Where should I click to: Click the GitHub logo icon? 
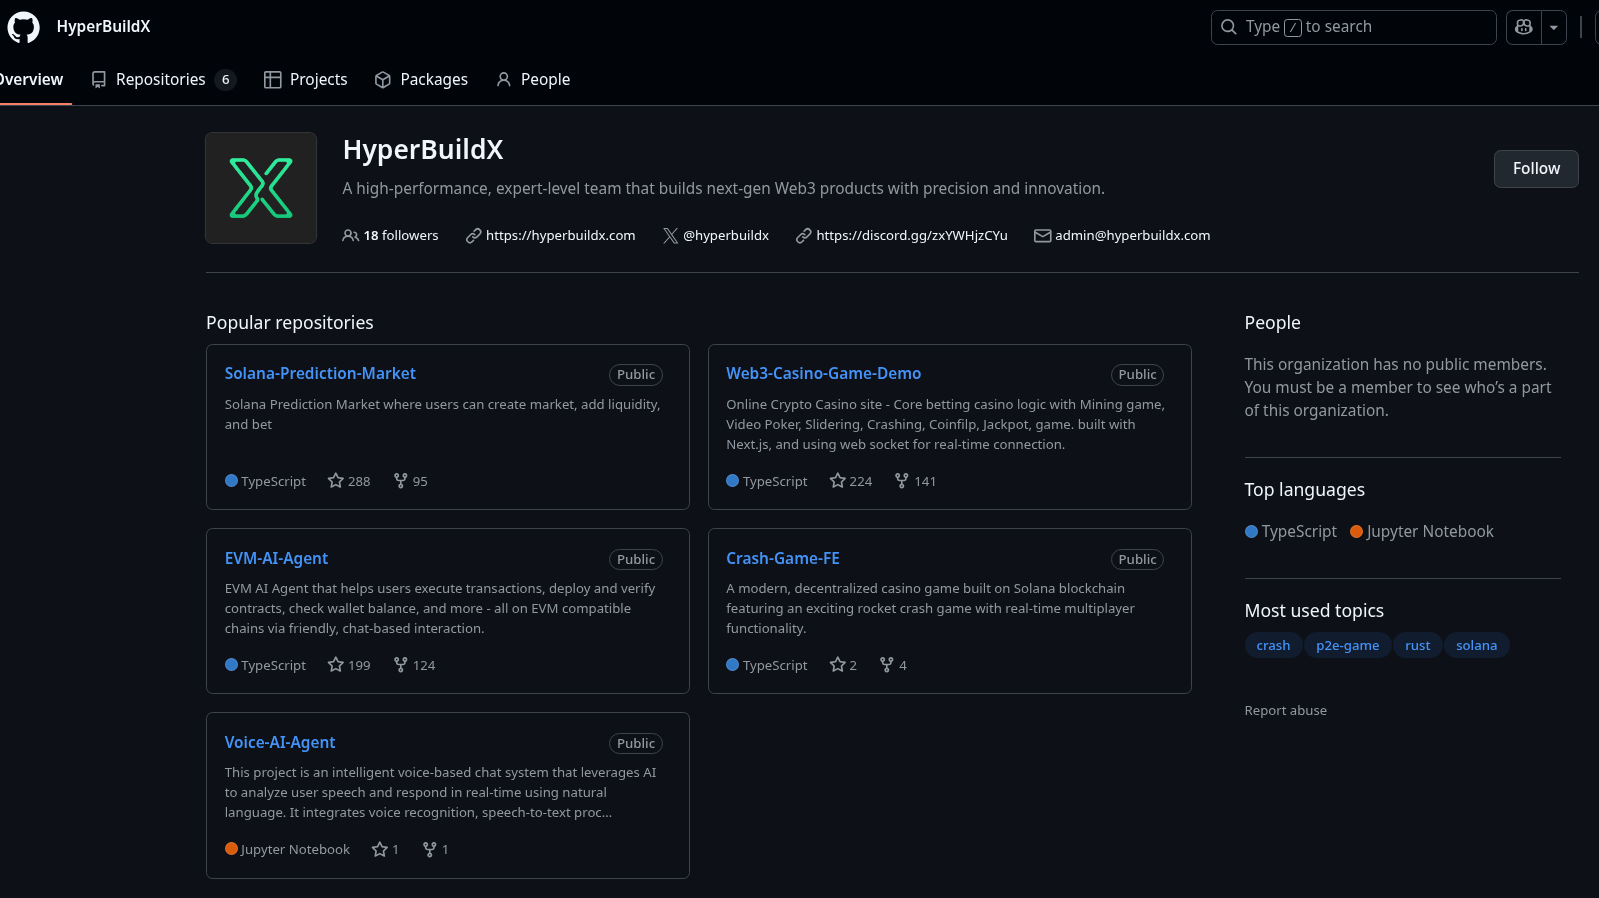point(23,27)
